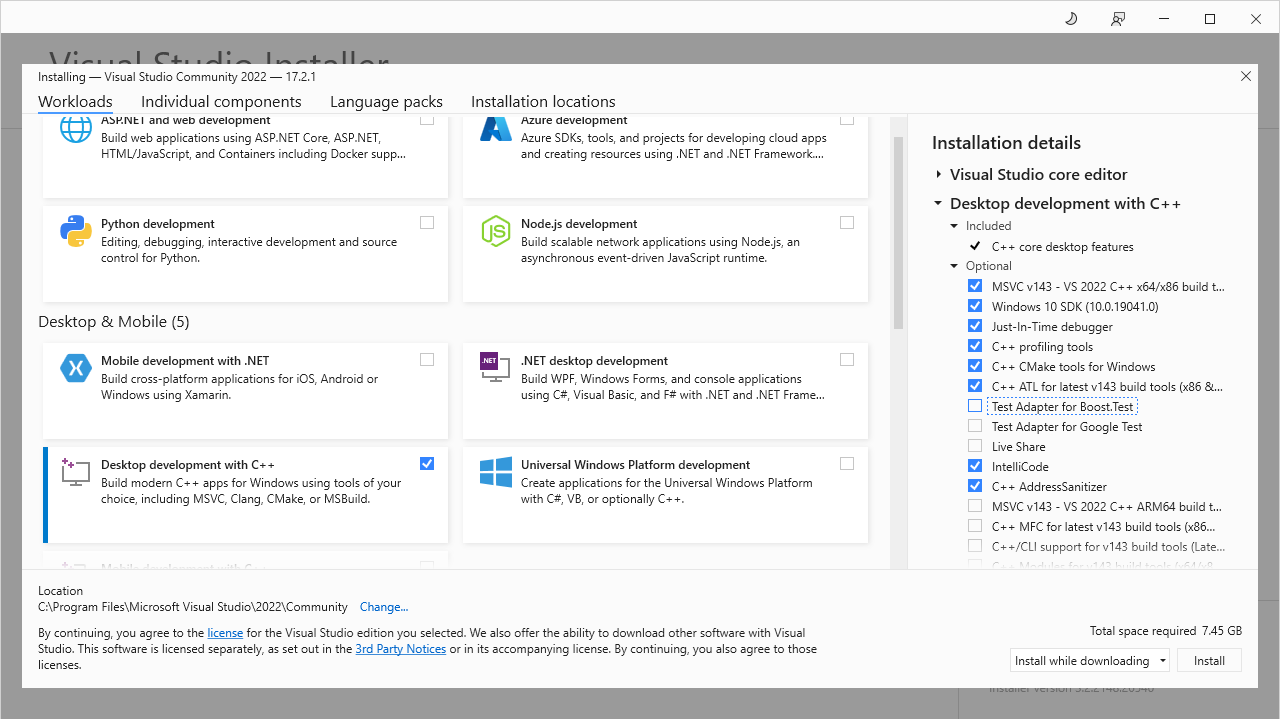Open the Installation locations tab
This screenshot has width=1280, height=719.
[543, 102]
